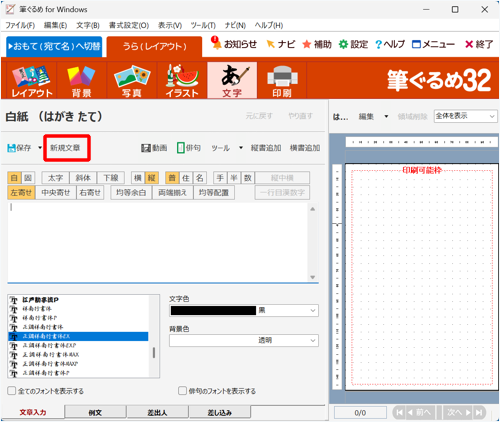
Task: Open the レイアウト icon in ribbon
Action: 32,81
